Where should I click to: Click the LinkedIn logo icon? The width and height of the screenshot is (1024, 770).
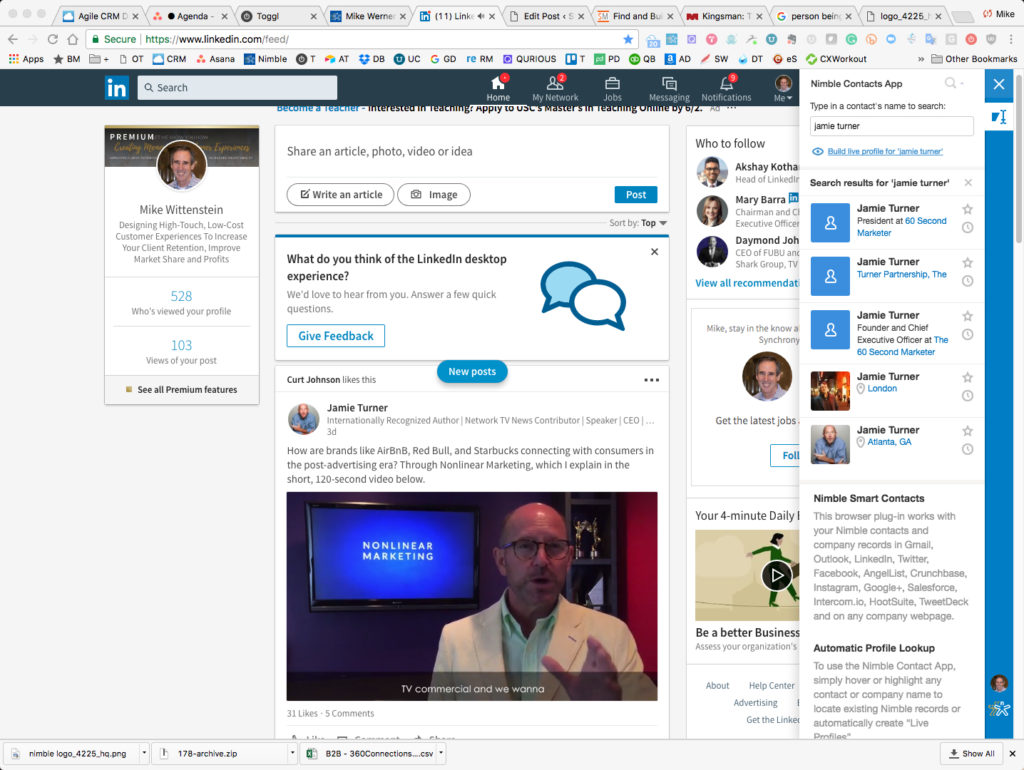tap(117, 88)
